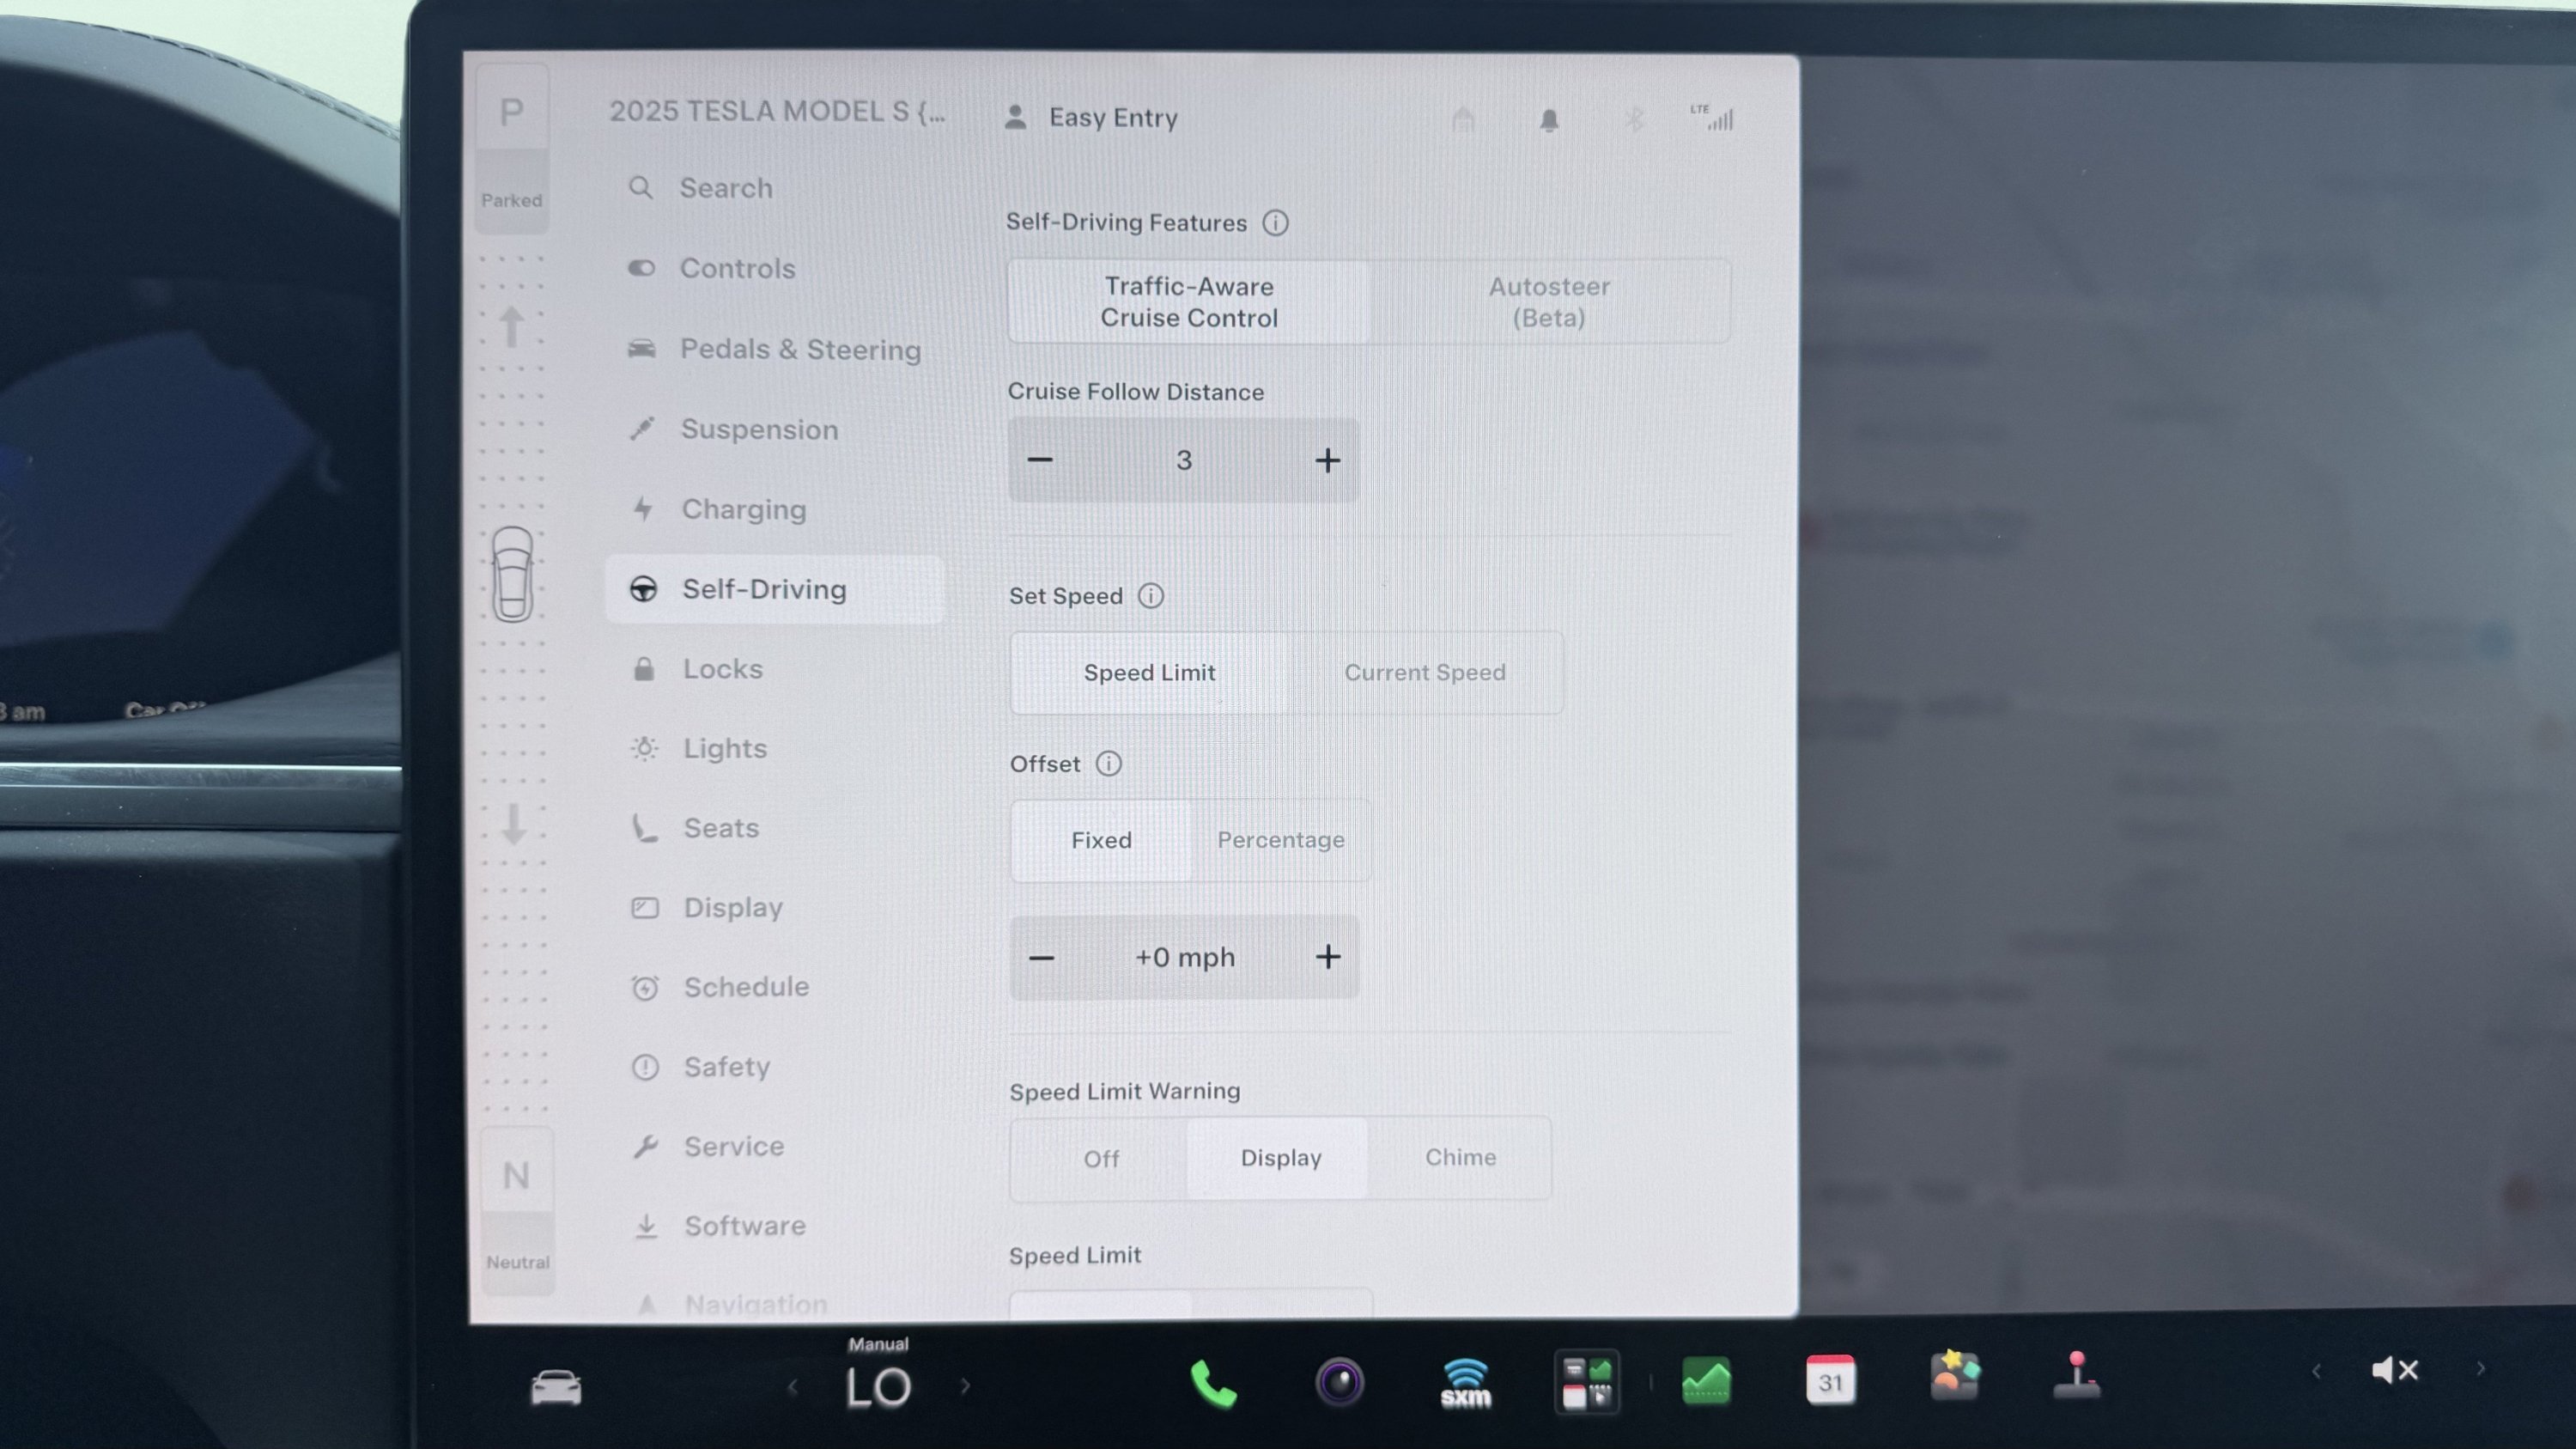The image size is (2576, 1449).
Task: Decrease Cruise Follow Distance with minus
Action: coord(1040,460)
